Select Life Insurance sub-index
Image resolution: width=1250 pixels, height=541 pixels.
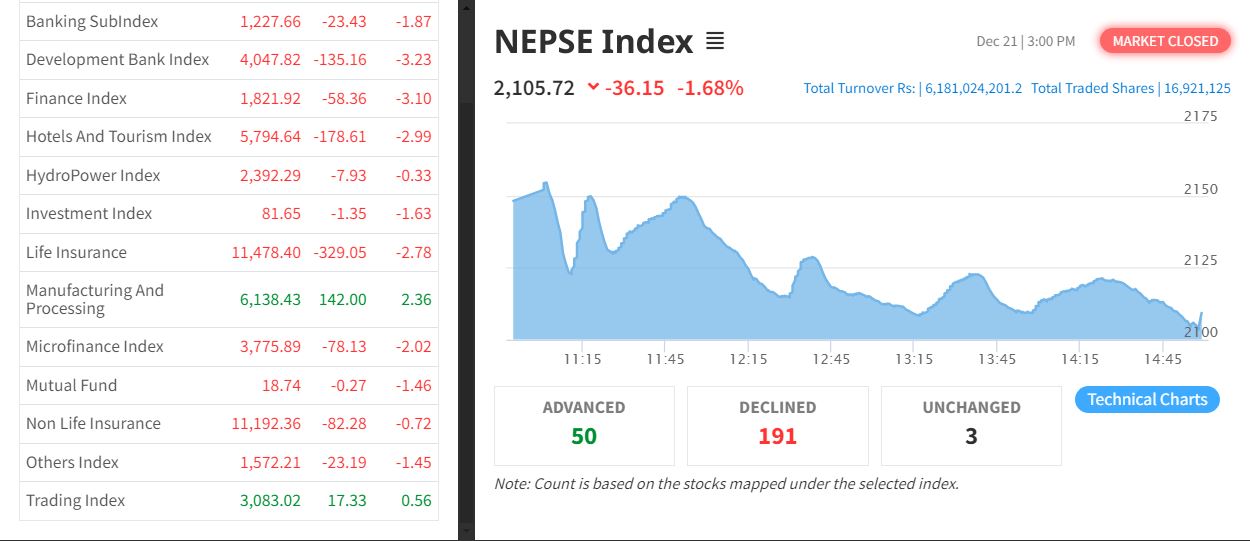coord(76,253)
